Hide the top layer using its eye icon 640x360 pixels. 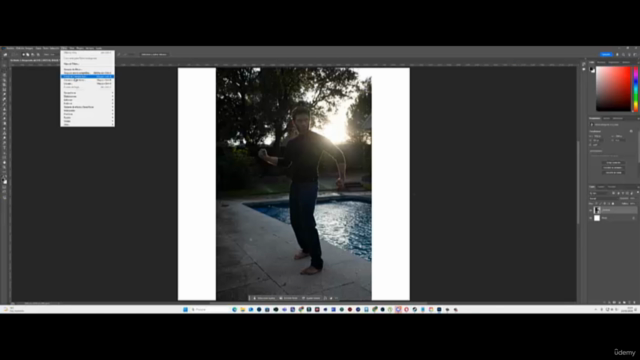click(x=590, y=210)
